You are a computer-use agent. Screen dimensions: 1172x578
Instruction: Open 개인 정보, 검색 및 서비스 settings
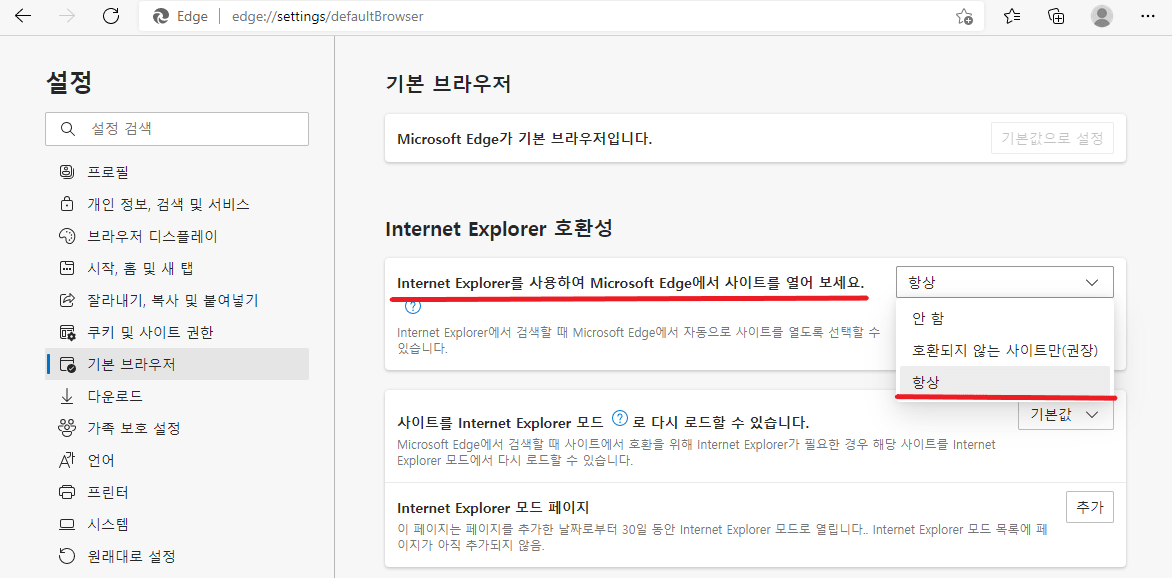[x=177, y=204]
